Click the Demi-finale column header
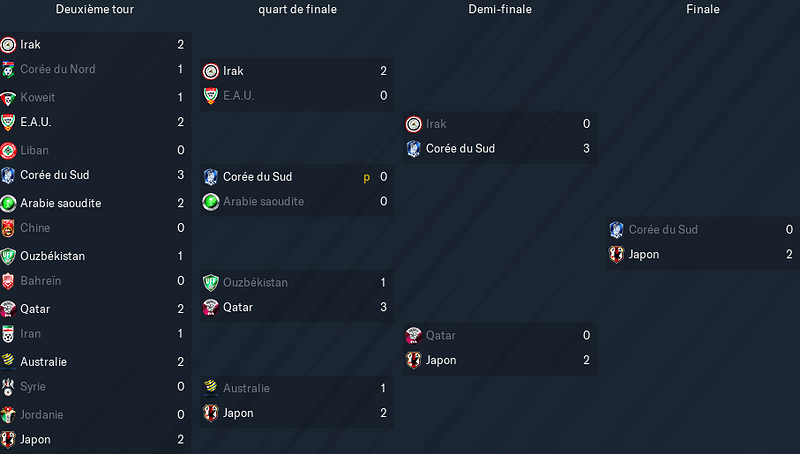The width and height of the screenshot is (800, 454). click(500, 9)
